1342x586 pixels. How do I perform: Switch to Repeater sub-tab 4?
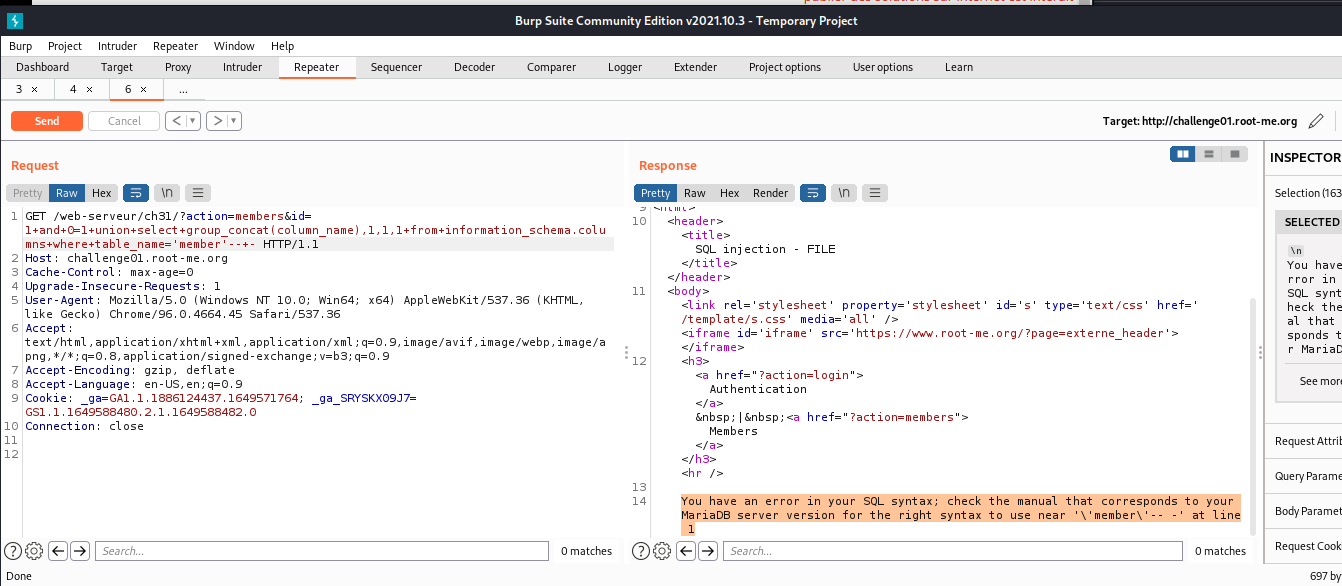coord(73,90)
